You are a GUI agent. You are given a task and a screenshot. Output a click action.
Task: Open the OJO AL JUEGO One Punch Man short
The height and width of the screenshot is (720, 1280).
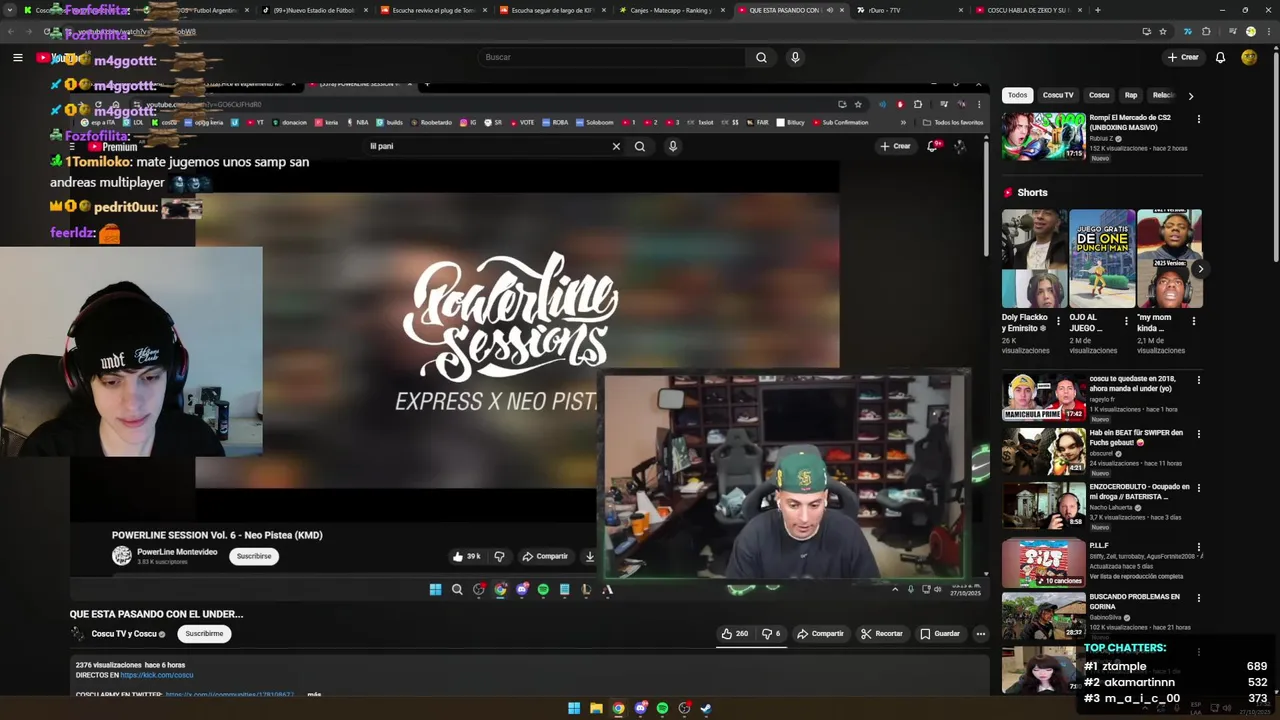[1102, 259]
